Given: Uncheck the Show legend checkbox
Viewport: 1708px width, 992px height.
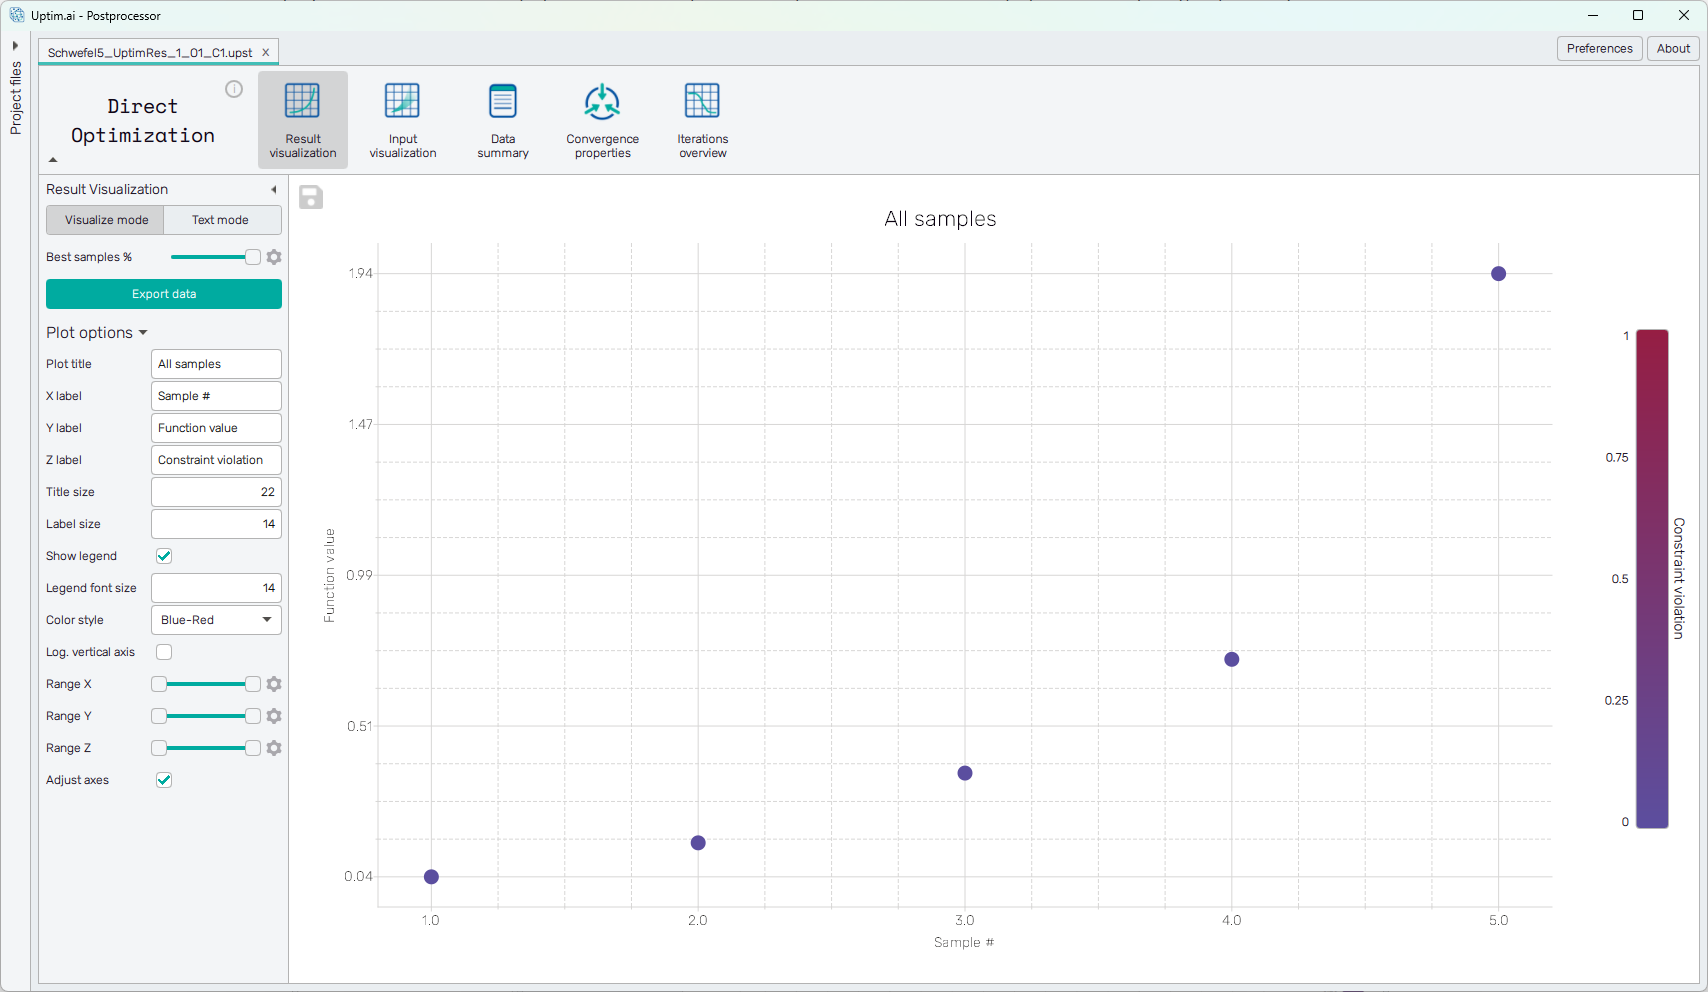Looking at the screenshot, I should click(164, 556).
